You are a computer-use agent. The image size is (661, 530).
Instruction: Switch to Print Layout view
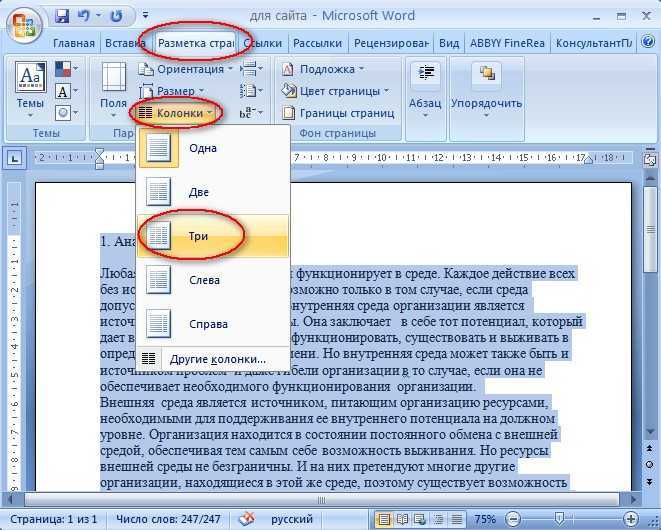(383, 519)
